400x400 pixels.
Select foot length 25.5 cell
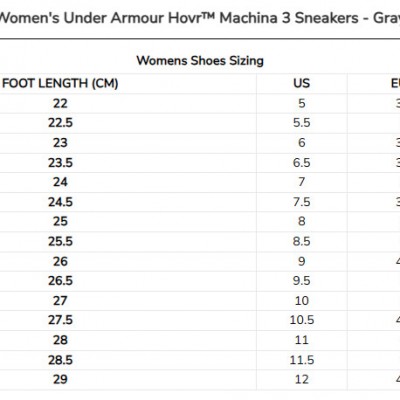(60, 241)
